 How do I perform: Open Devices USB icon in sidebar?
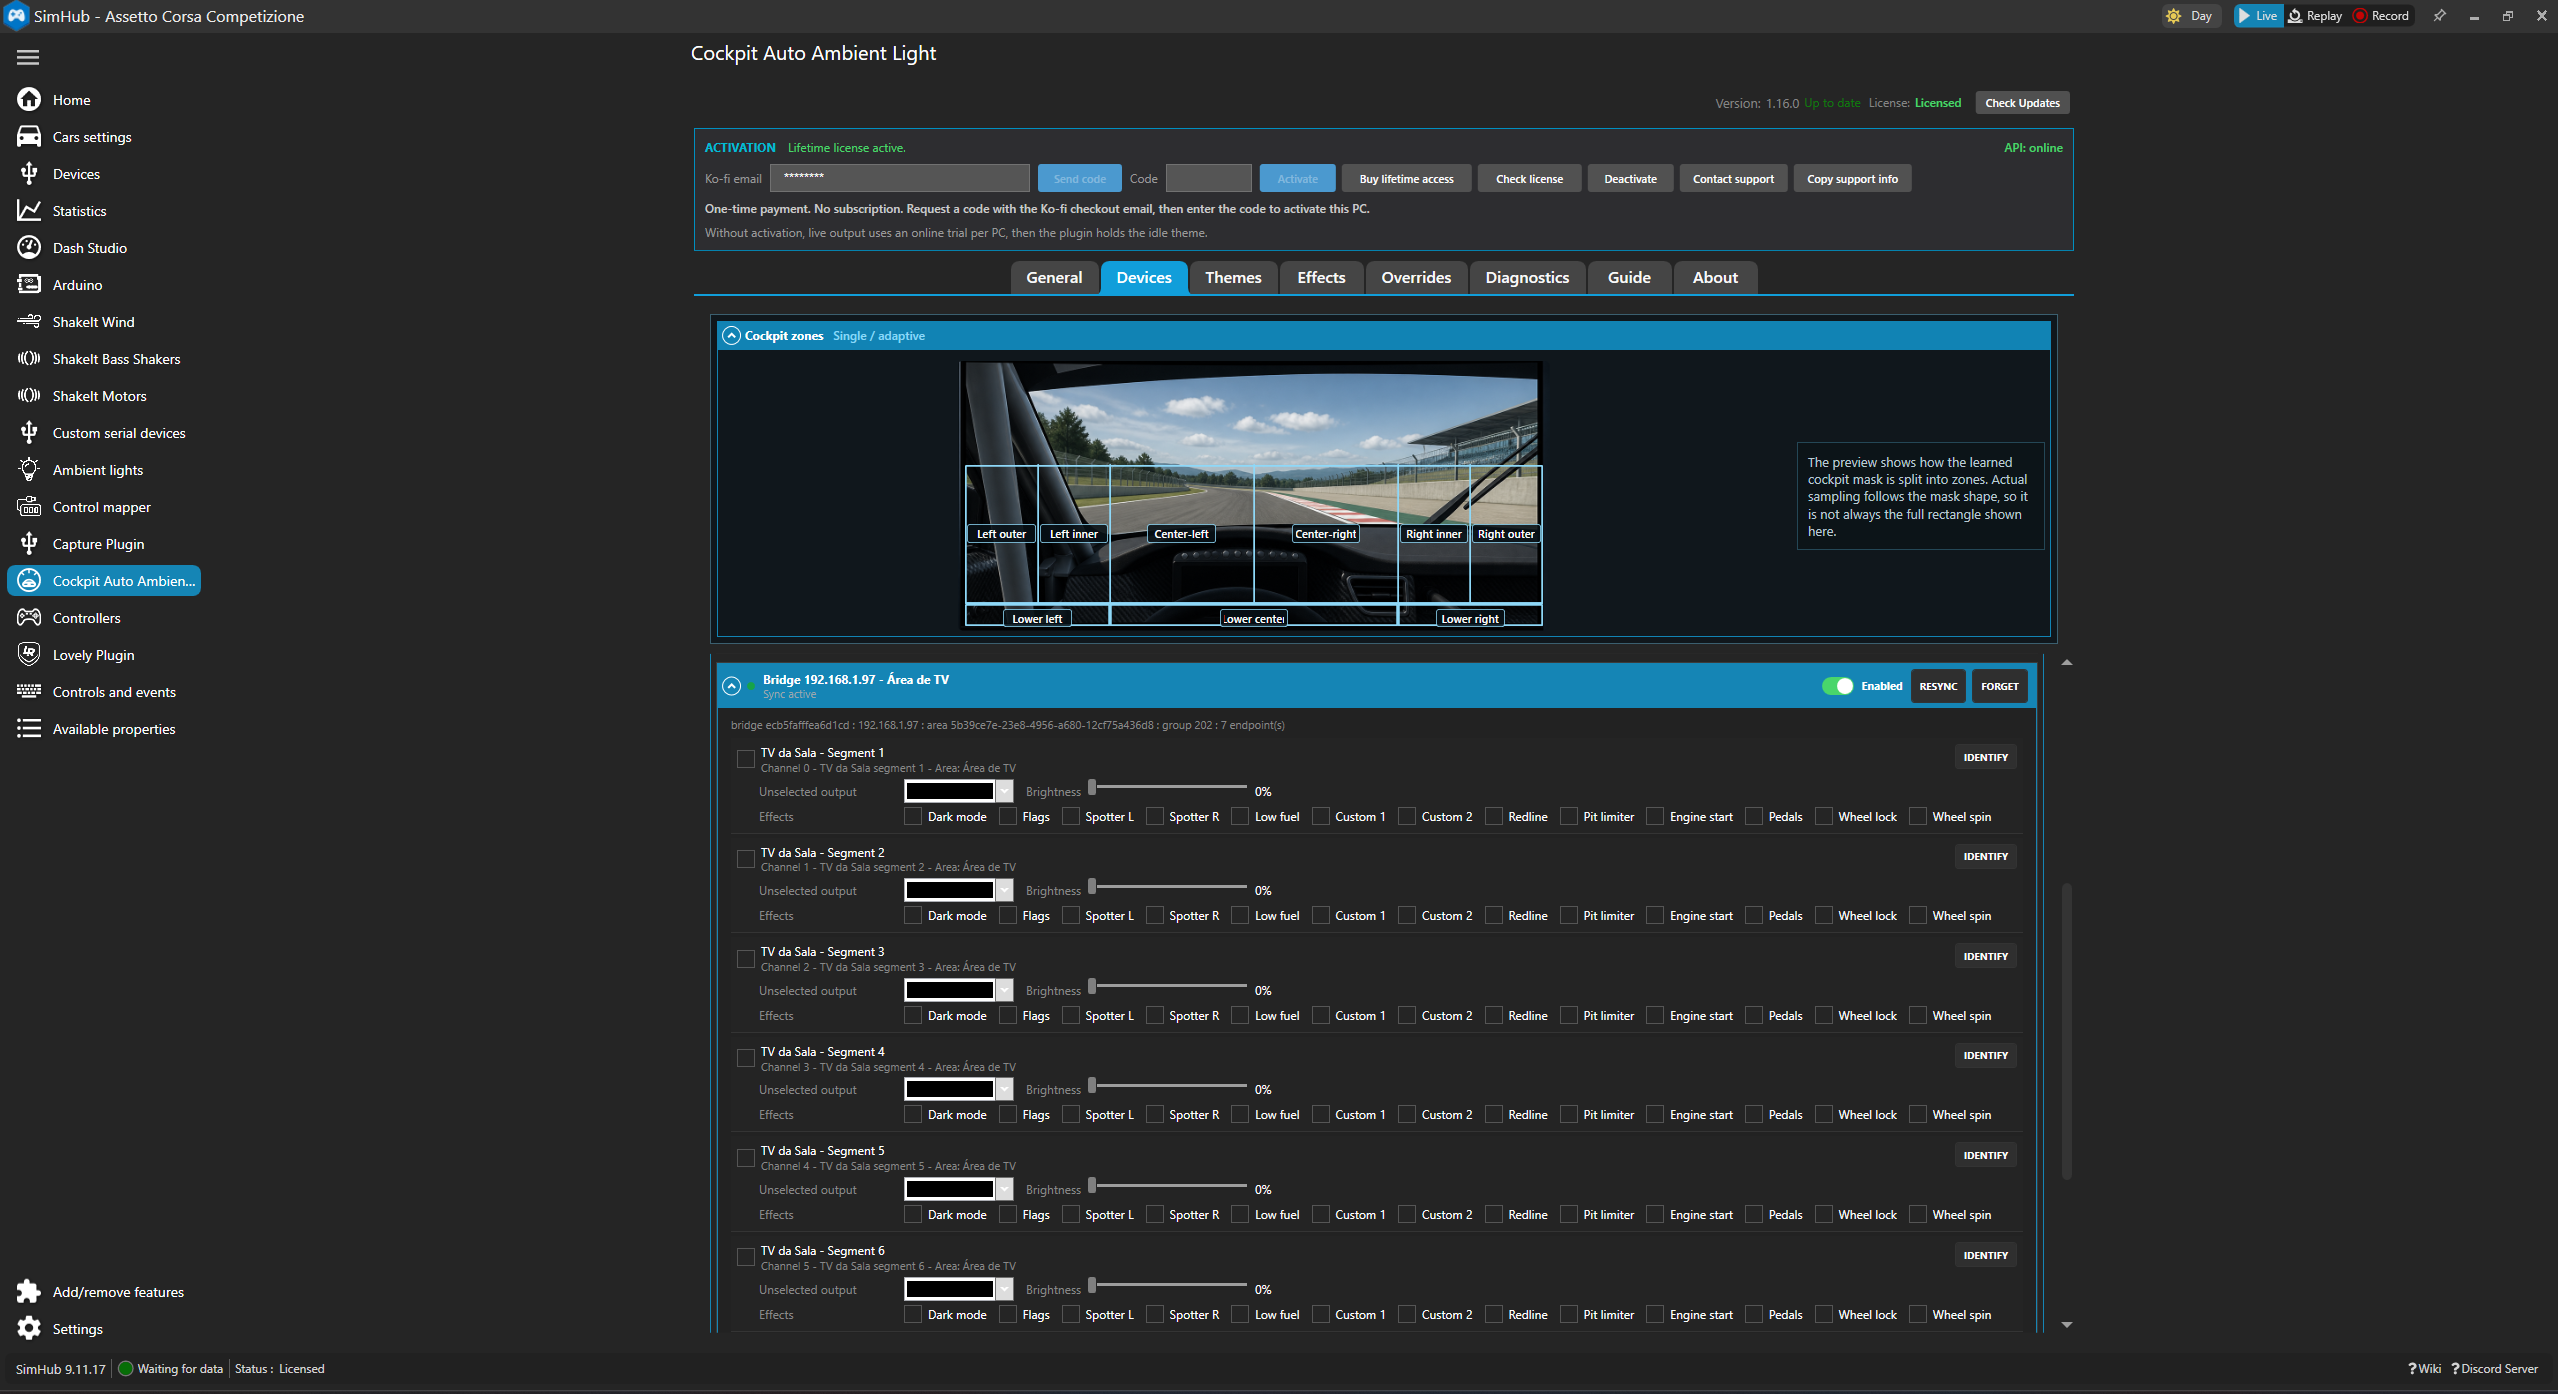click(x=29, y=173)
